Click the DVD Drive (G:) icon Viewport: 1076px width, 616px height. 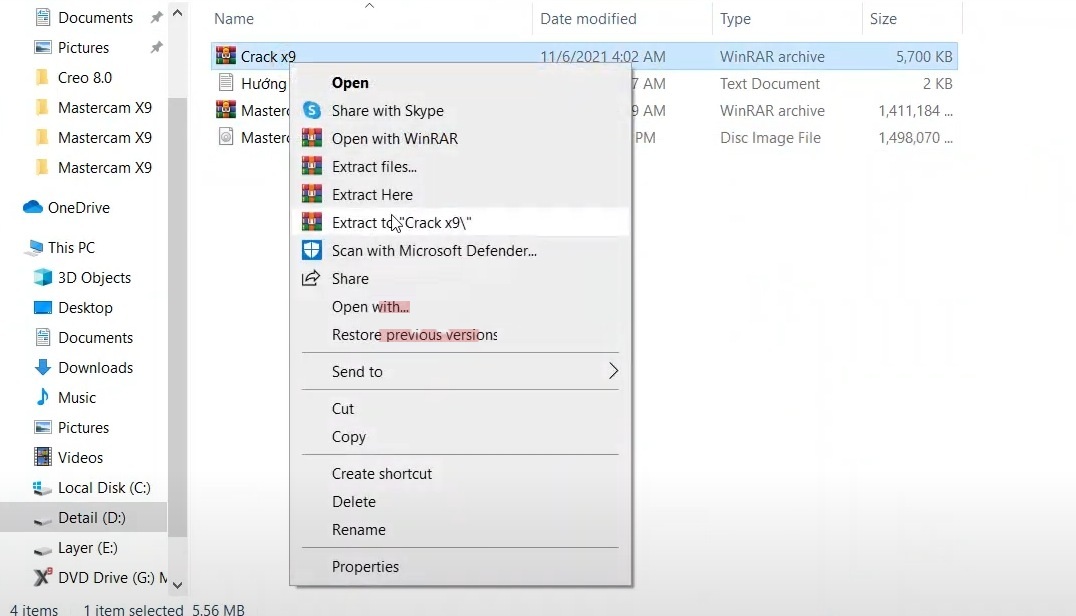tap(43, 578)
